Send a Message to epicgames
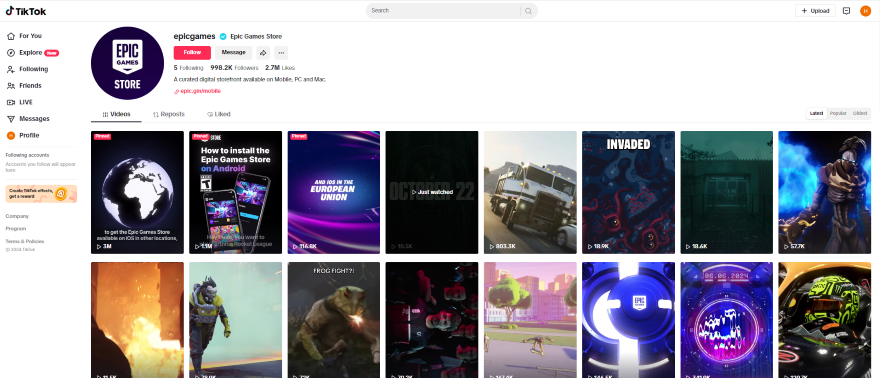Viewport: 880px width, 378px height. point(233,53)
